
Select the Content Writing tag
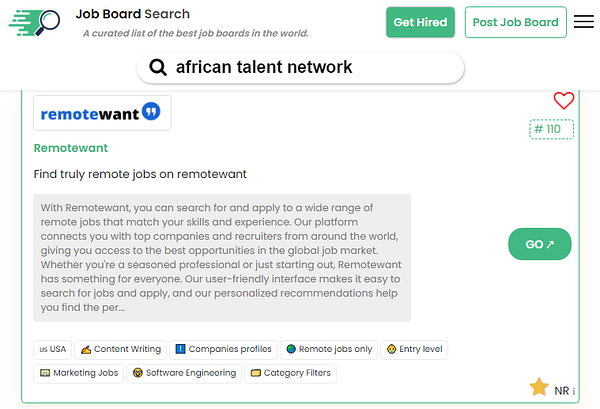point(120,349)
